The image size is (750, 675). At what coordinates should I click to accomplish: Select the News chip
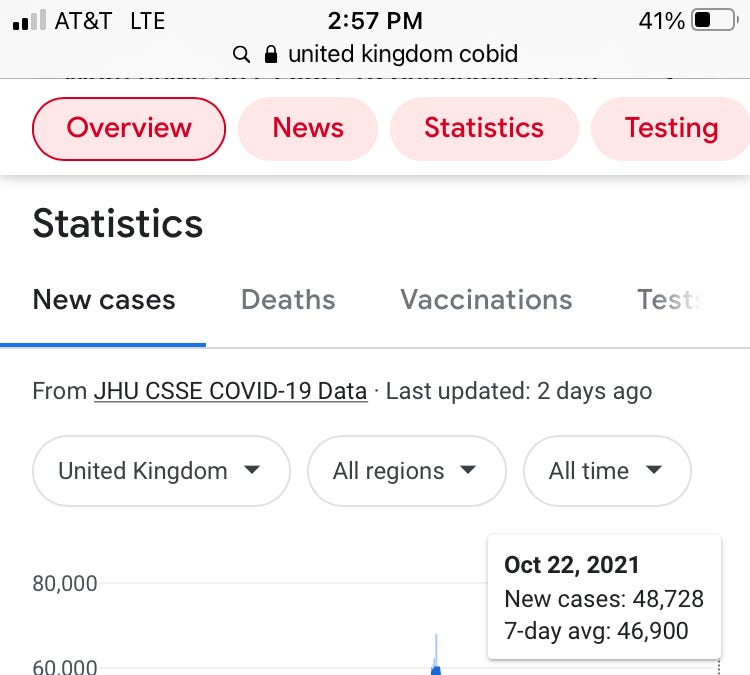pos(308,128)
